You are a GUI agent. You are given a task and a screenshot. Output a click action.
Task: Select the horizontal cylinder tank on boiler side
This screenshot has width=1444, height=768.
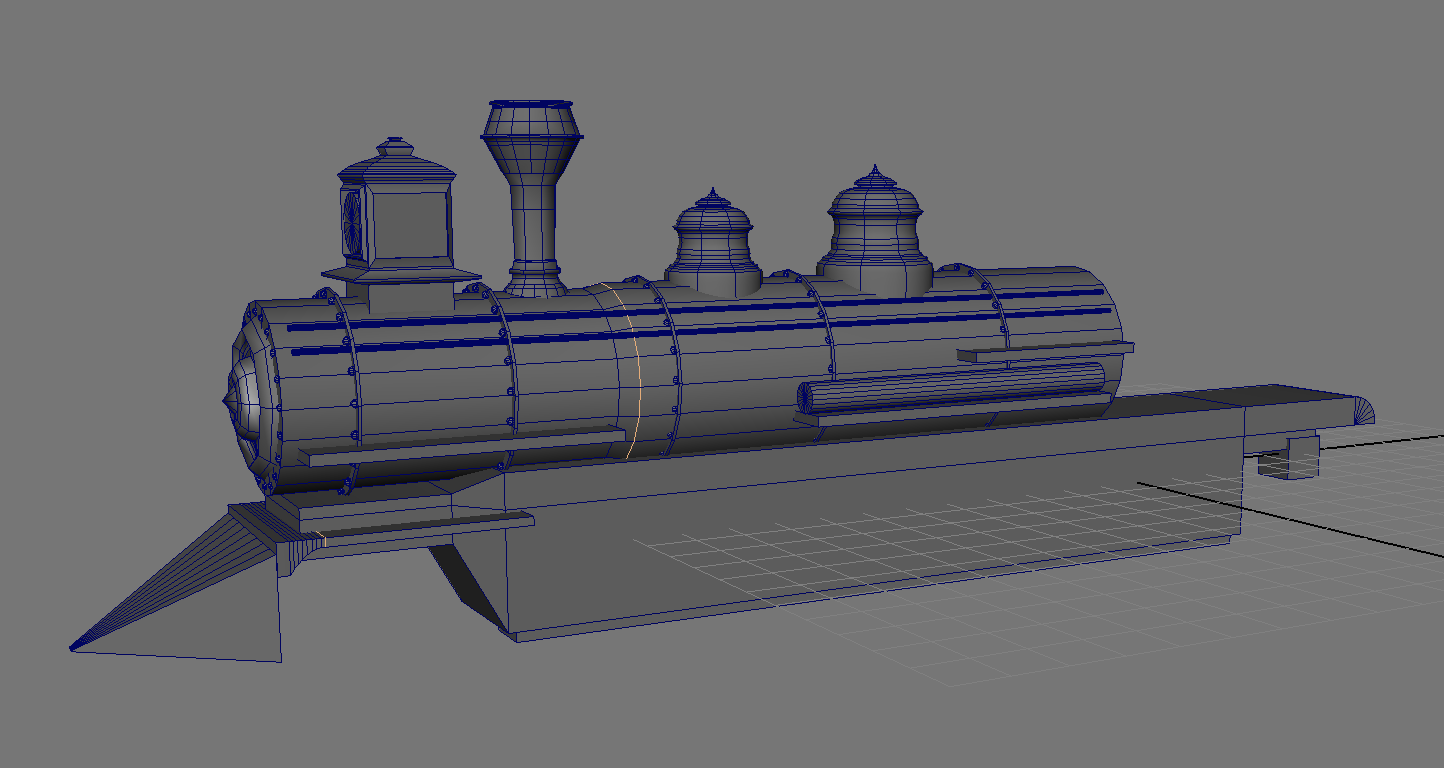pyautogui.click(x=950, y=386)
